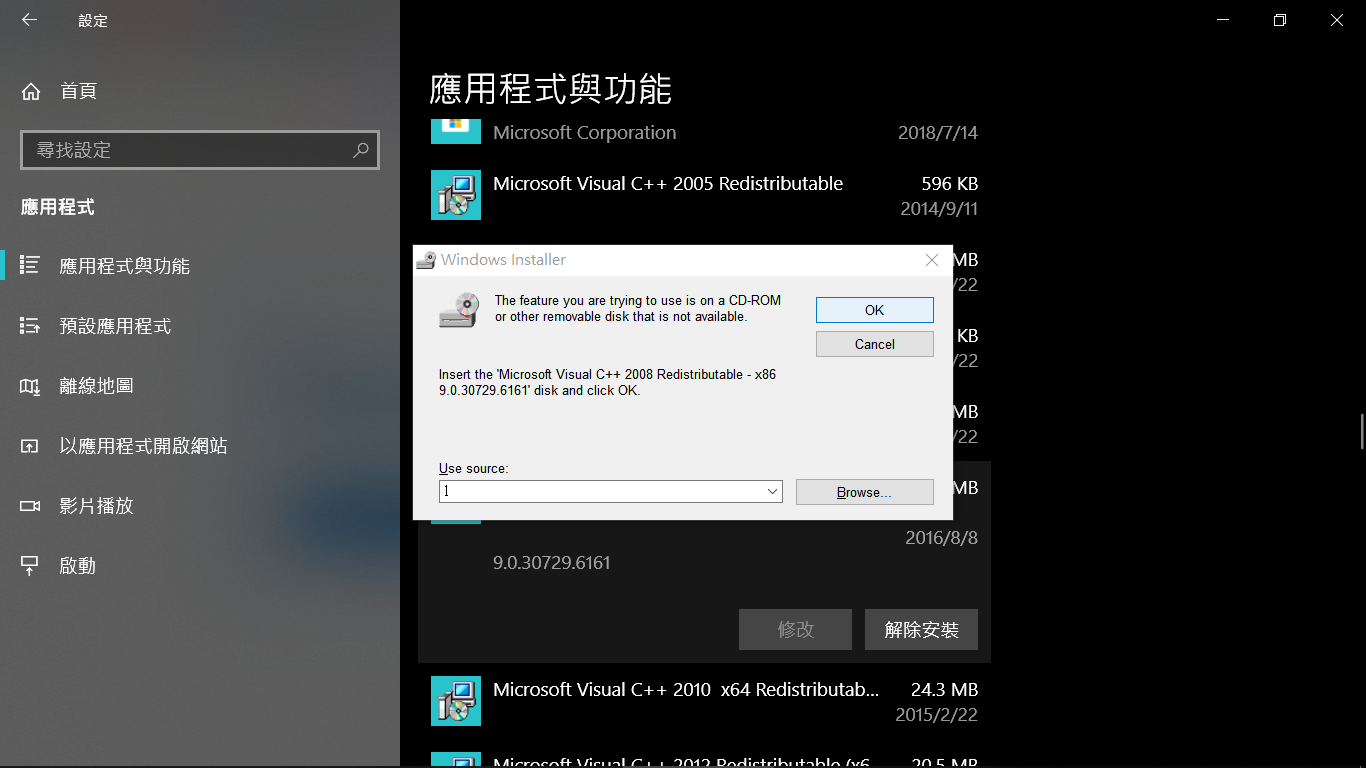Click the Visual C++ 2005 Redistributable icon
Image resolution: width=1366 pixels, height=768 pixels.
(456, 195)
